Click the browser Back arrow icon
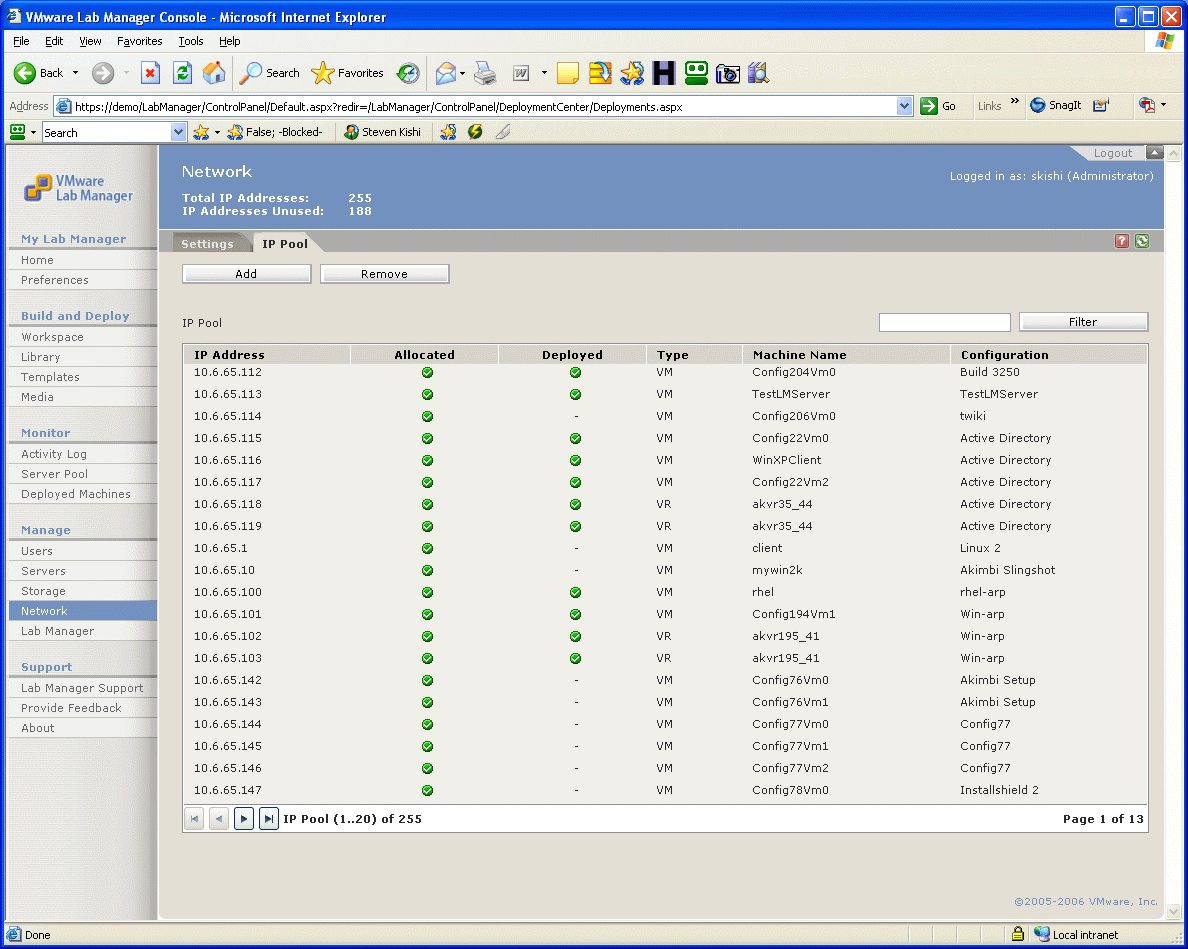The image size is (1188, 949). pos(24,73)
